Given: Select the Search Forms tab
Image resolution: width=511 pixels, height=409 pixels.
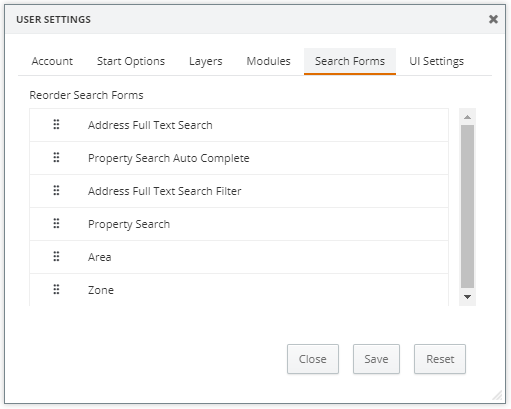Looking at the screenshot, I should [x=350, y=61].
